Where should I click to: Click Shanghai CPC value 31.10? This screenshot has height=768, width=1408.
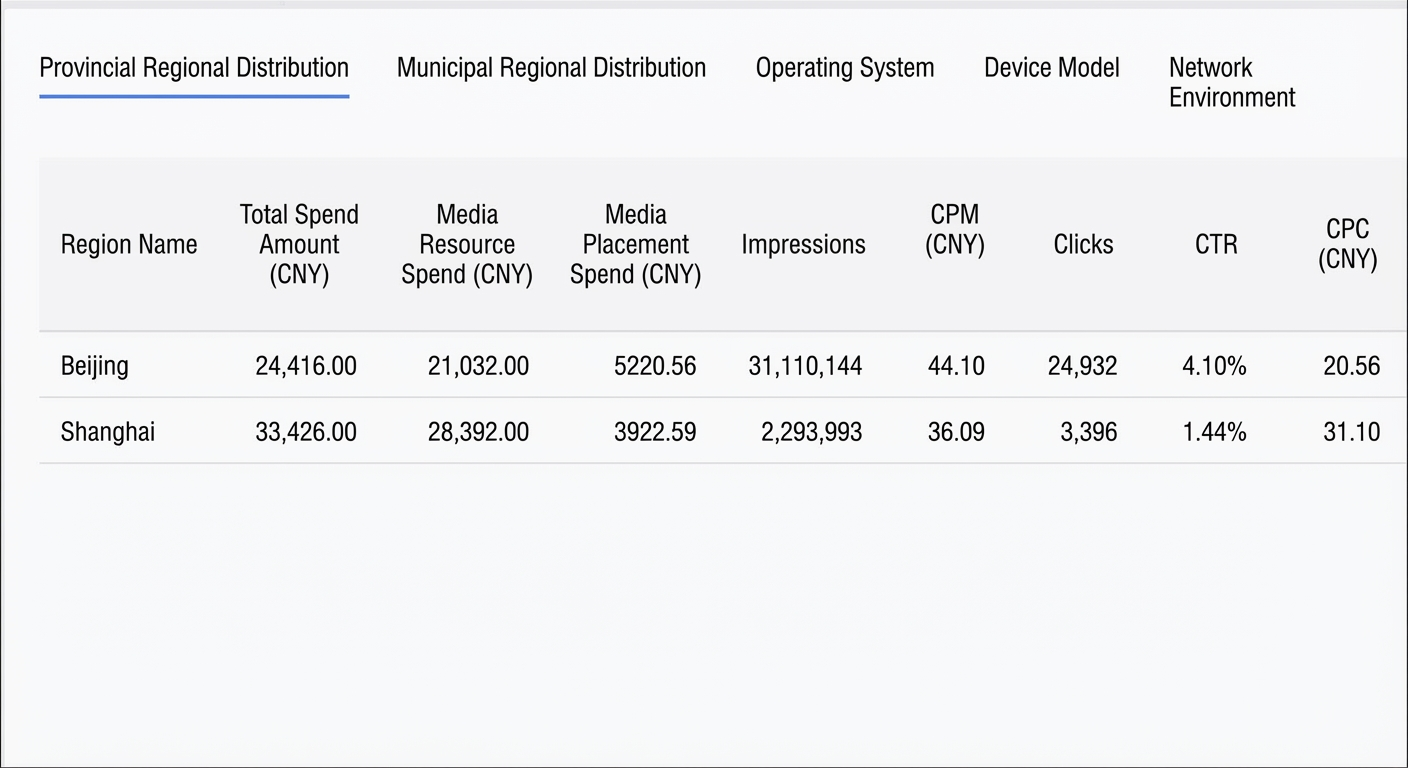pos(1351,431)
